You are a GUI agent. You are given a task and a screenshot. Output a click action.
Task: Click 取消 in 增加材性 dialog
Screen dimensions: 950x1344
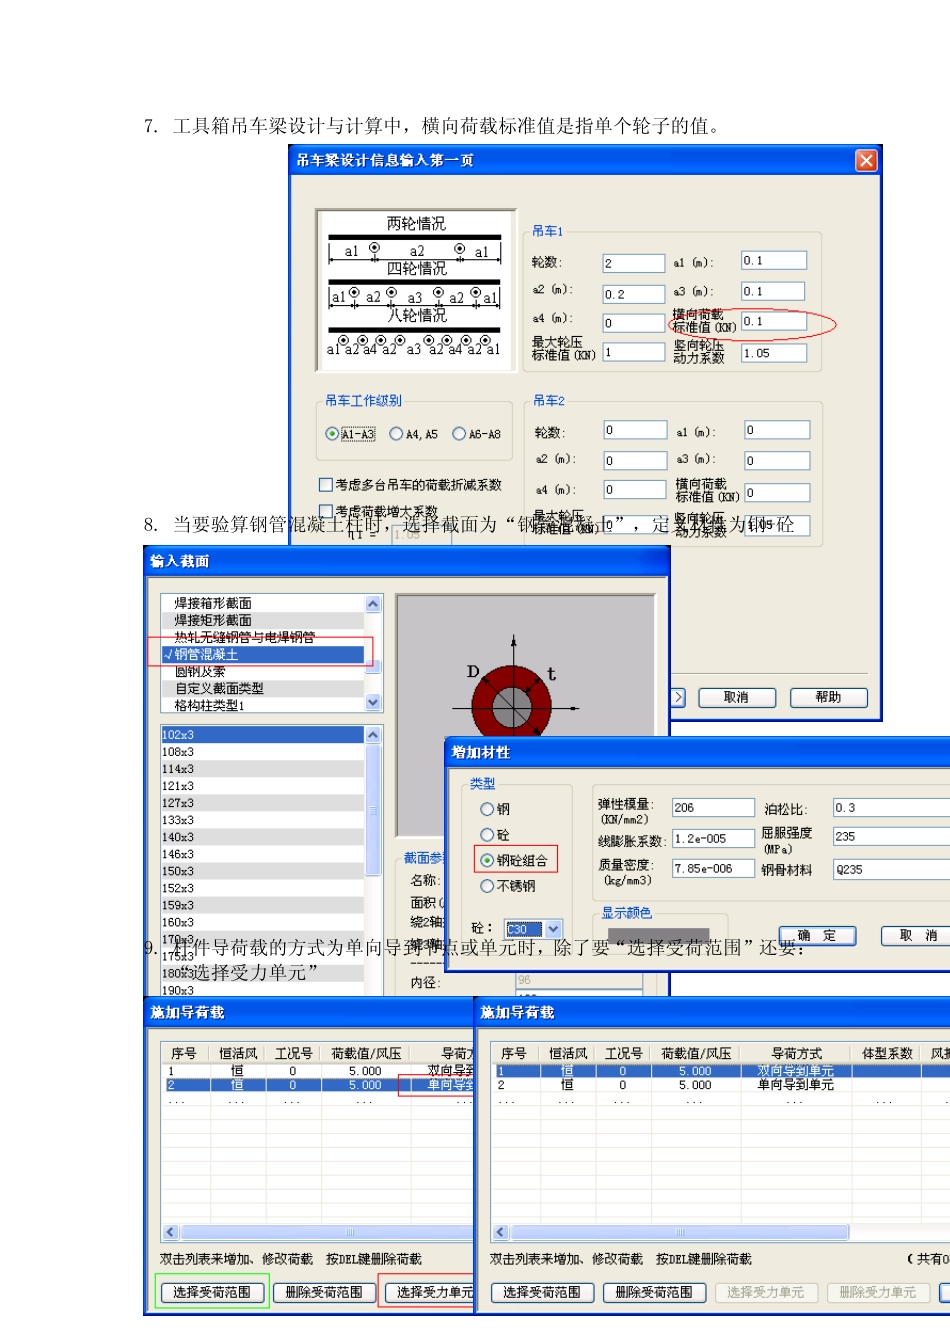click(x=918, y=936)
